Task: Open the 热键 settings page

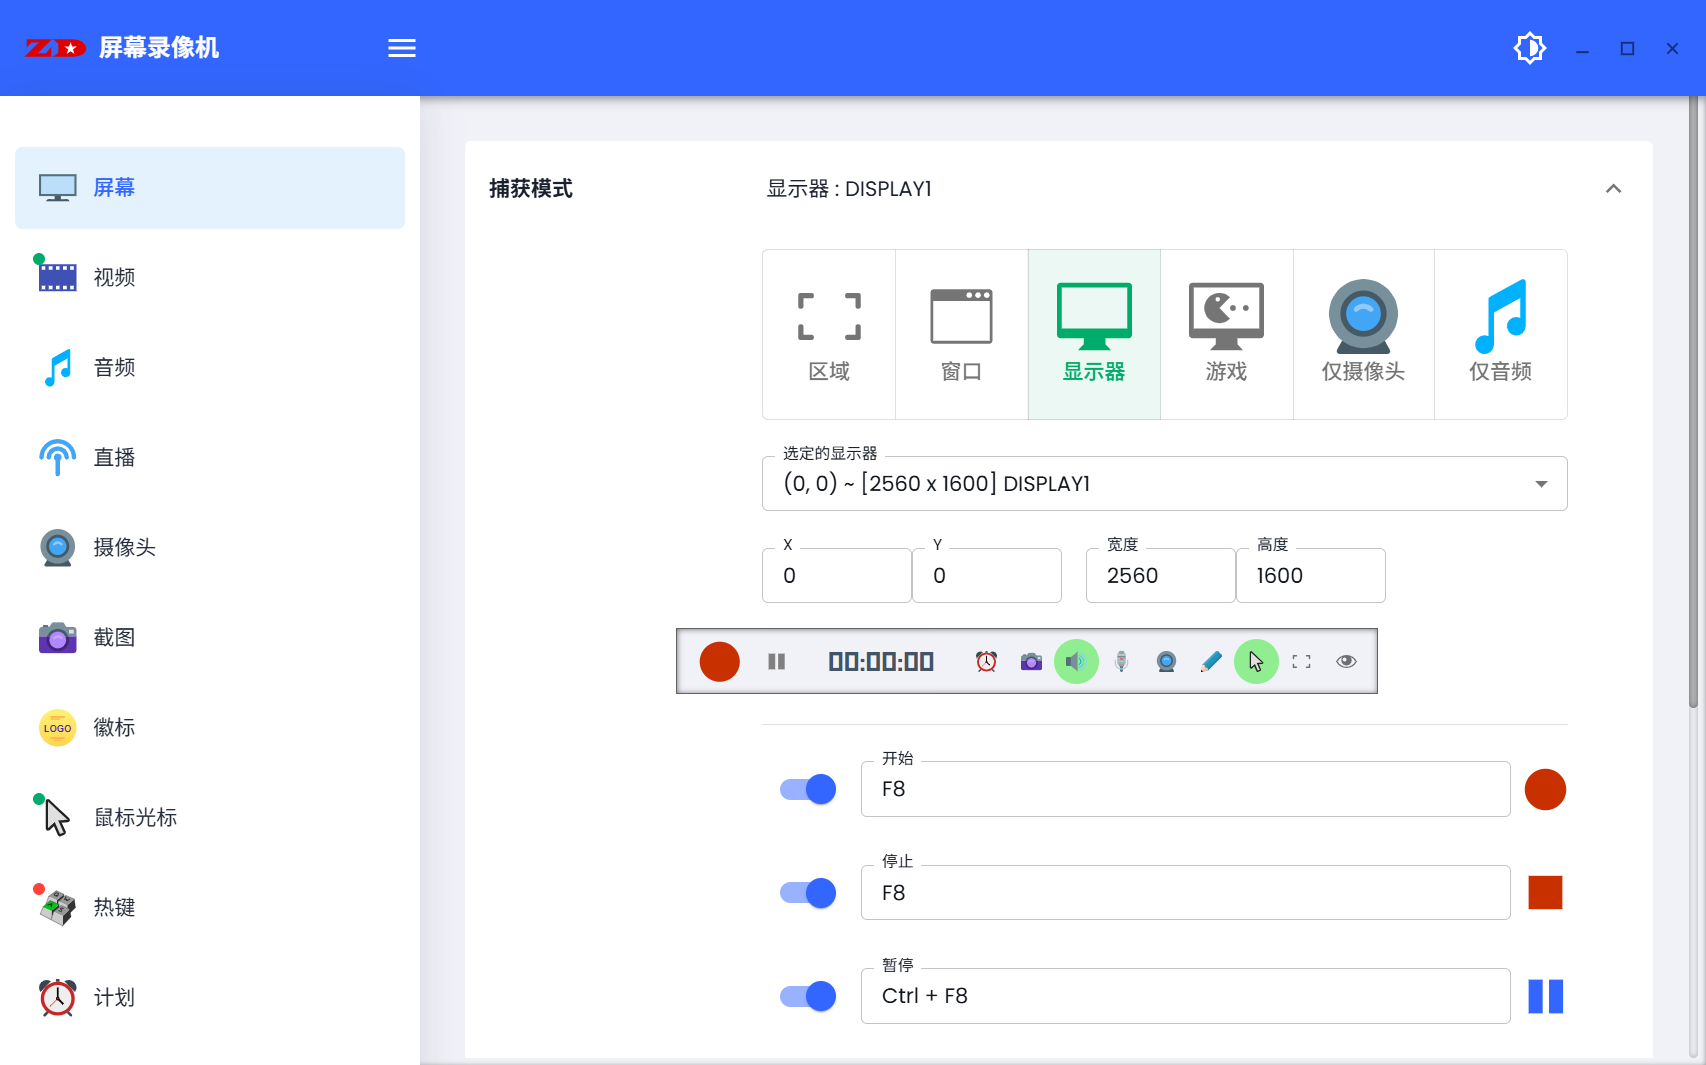Action: [114, 907]
